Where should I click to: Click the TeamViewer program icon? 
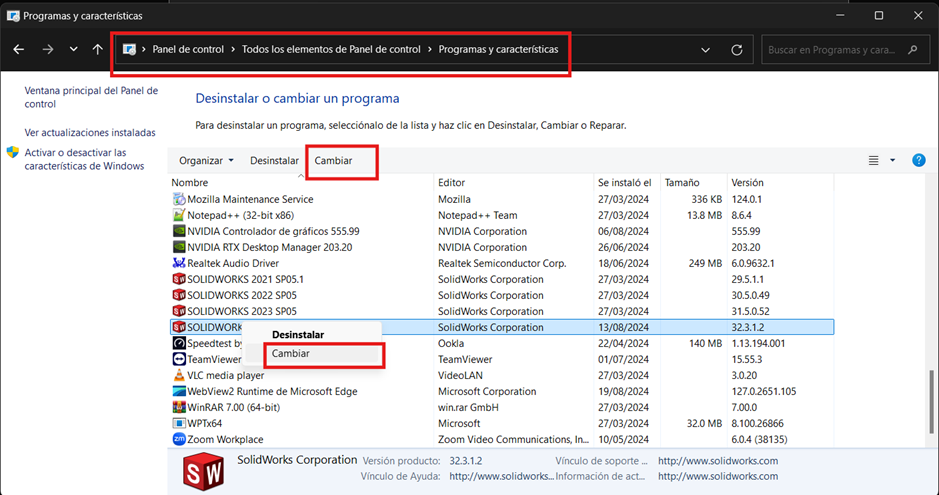point(178,359)
